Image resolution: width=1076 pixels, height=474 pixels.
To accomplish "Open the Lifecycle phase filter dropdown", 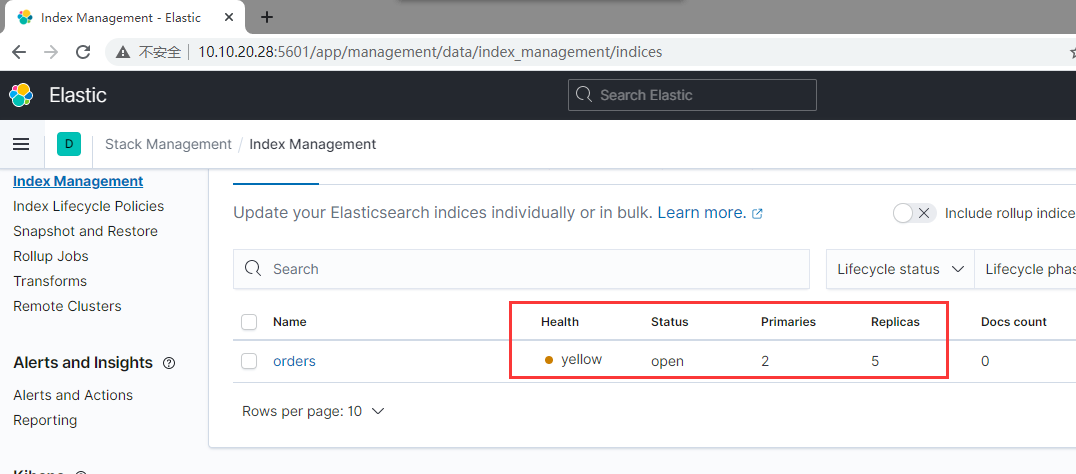I will (x=1025, y=269).
